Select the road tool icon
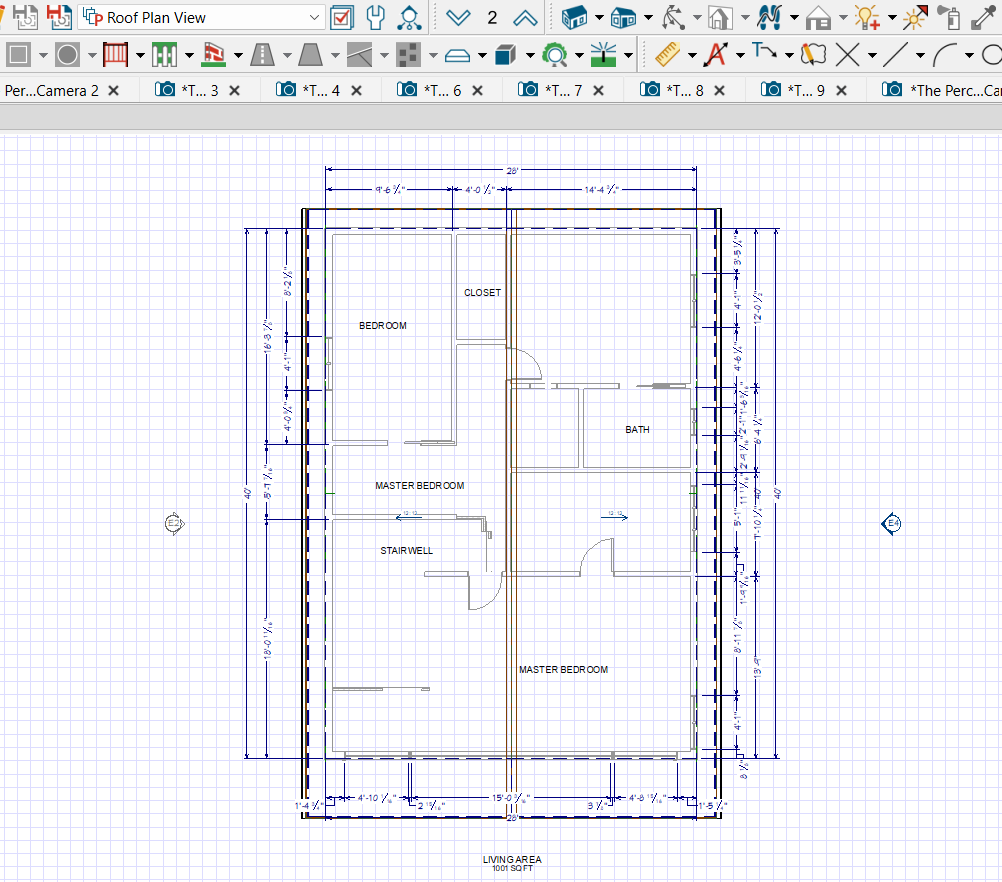Screen dimensions: 1002x882 coord(264,54)
